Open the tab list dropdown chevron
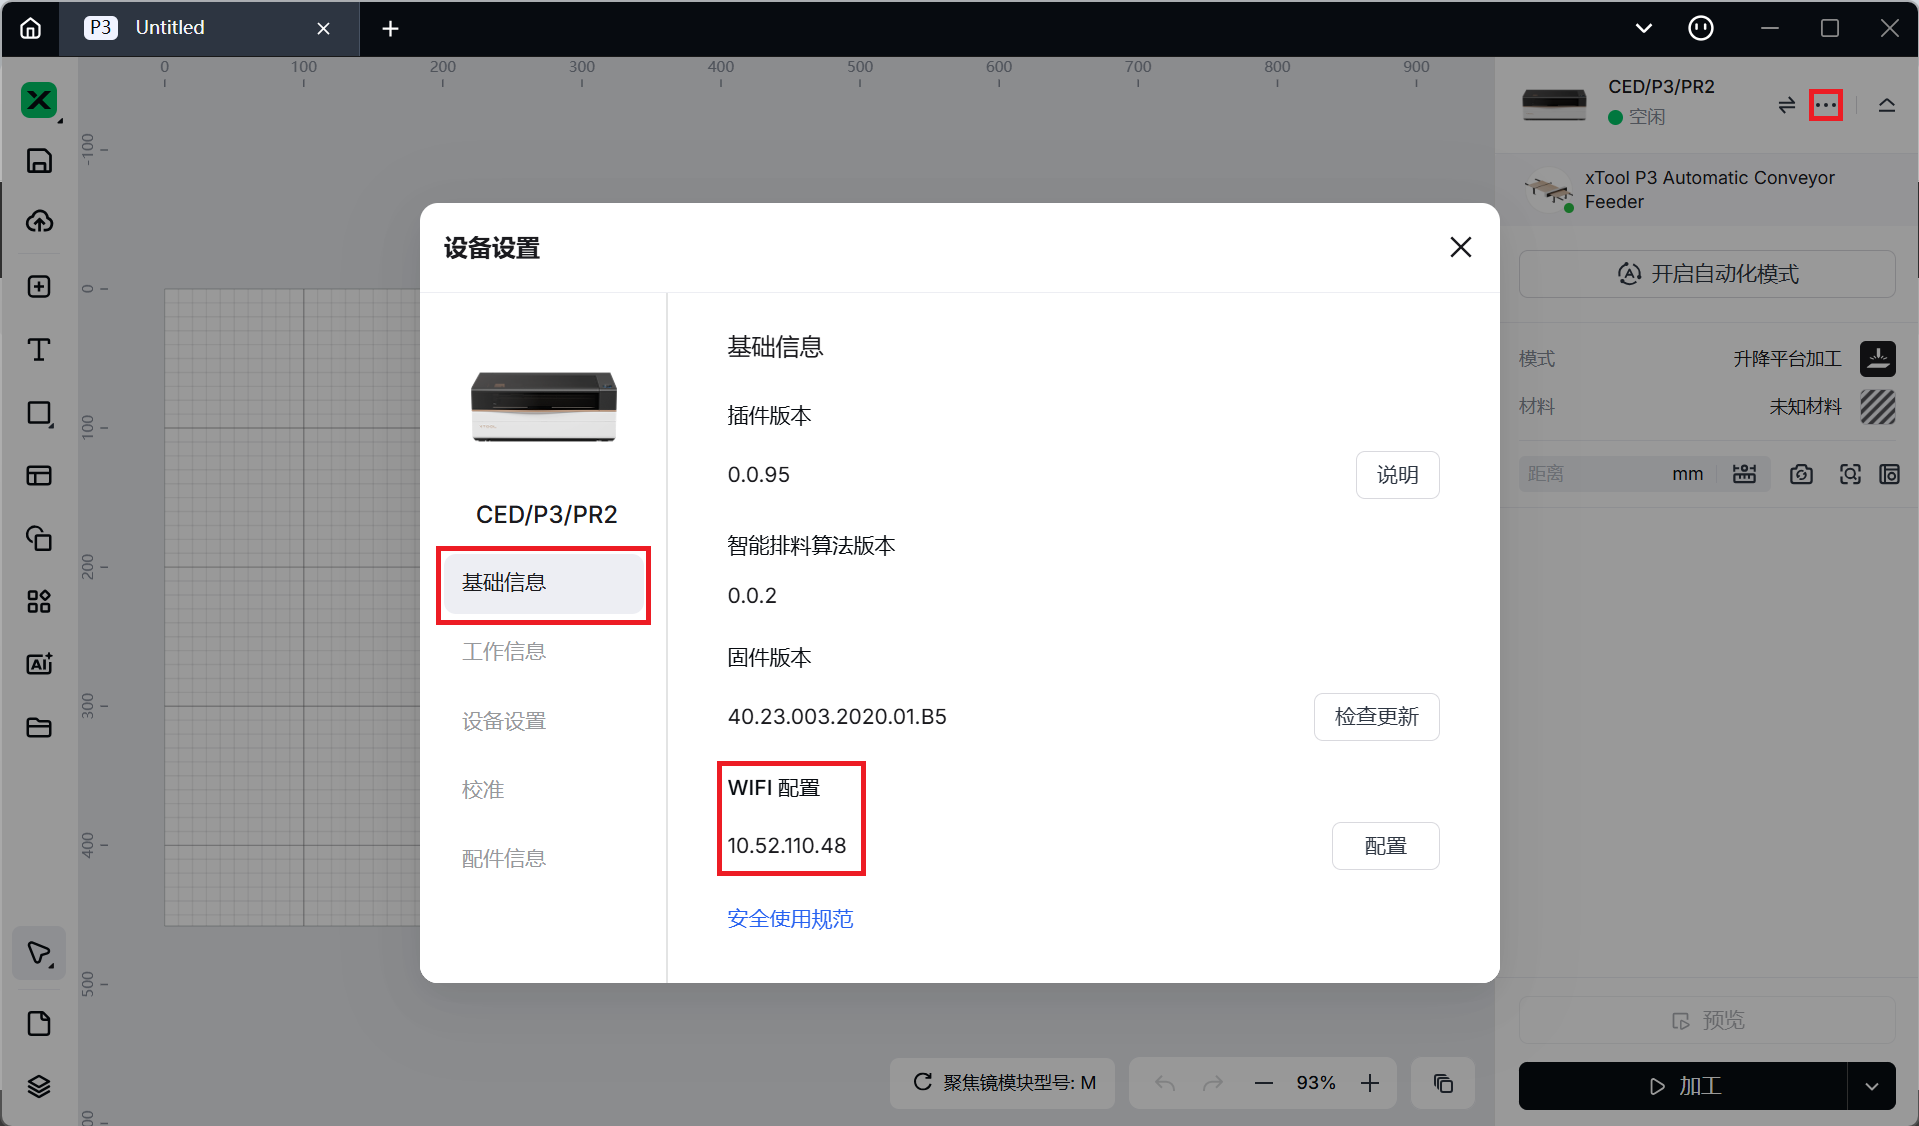This screenshot has width=1919, height=1126. pyautogui.click(x=1643, y=28)
